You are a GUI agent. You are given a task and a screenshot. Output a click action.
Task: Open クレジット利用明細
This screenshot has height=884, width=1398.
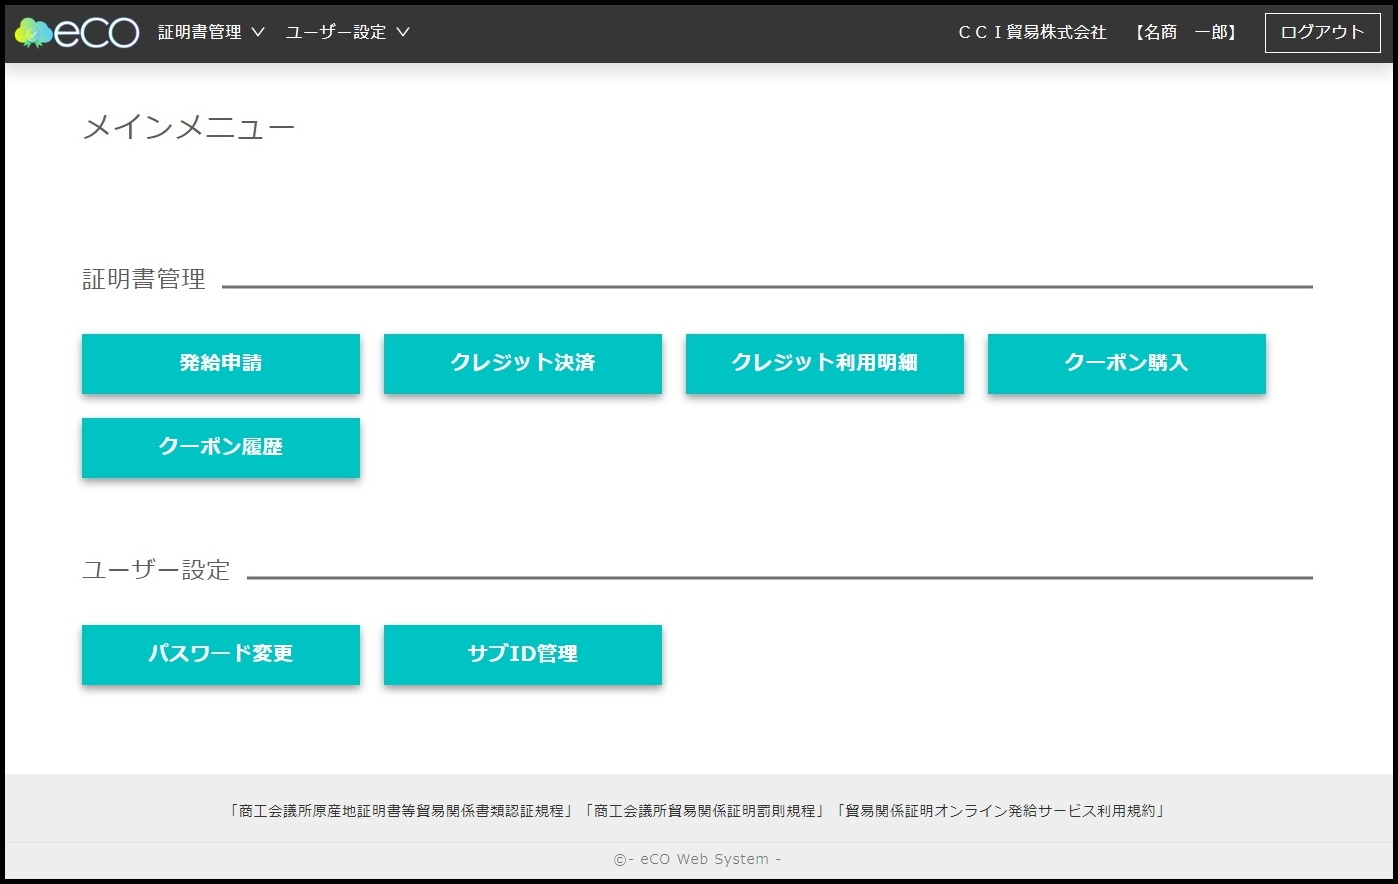825,363
